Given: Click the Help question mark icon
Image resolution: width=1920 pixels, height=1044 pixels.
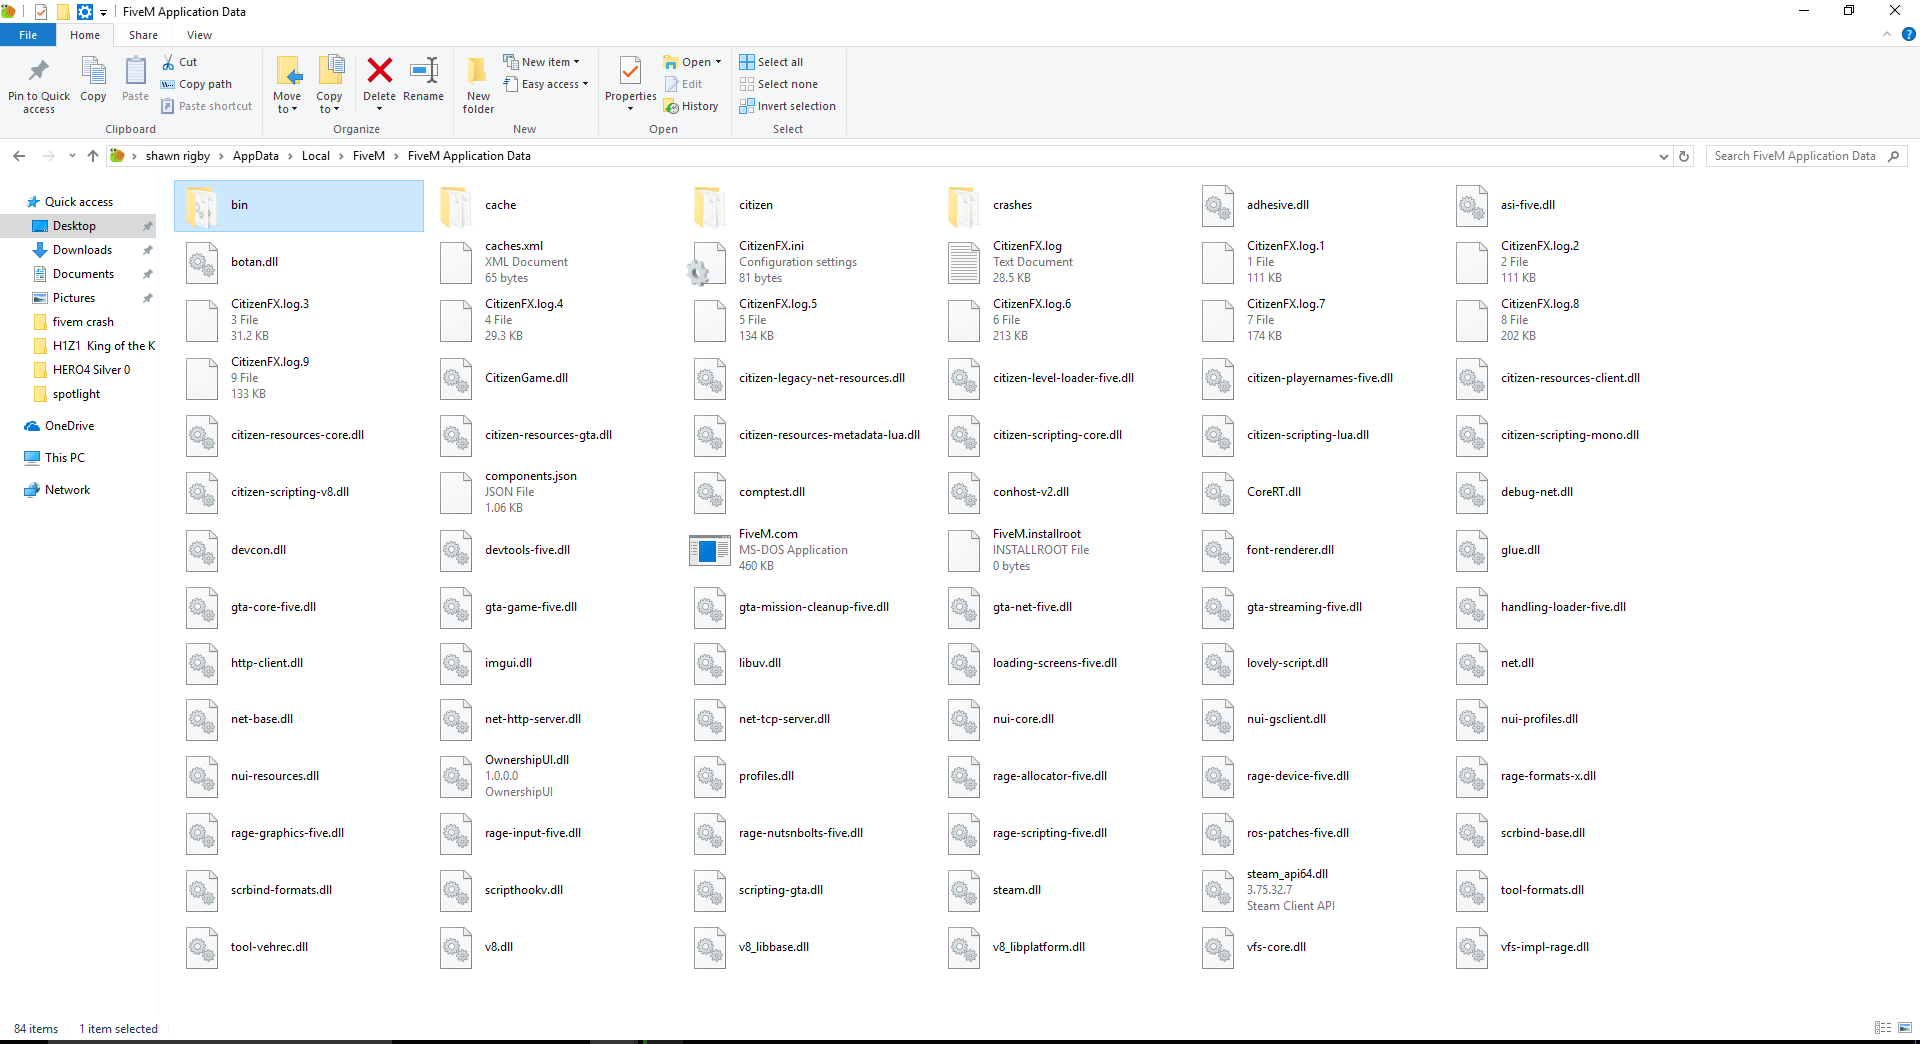Looking at the screenshot, I should coord(1908,34).
